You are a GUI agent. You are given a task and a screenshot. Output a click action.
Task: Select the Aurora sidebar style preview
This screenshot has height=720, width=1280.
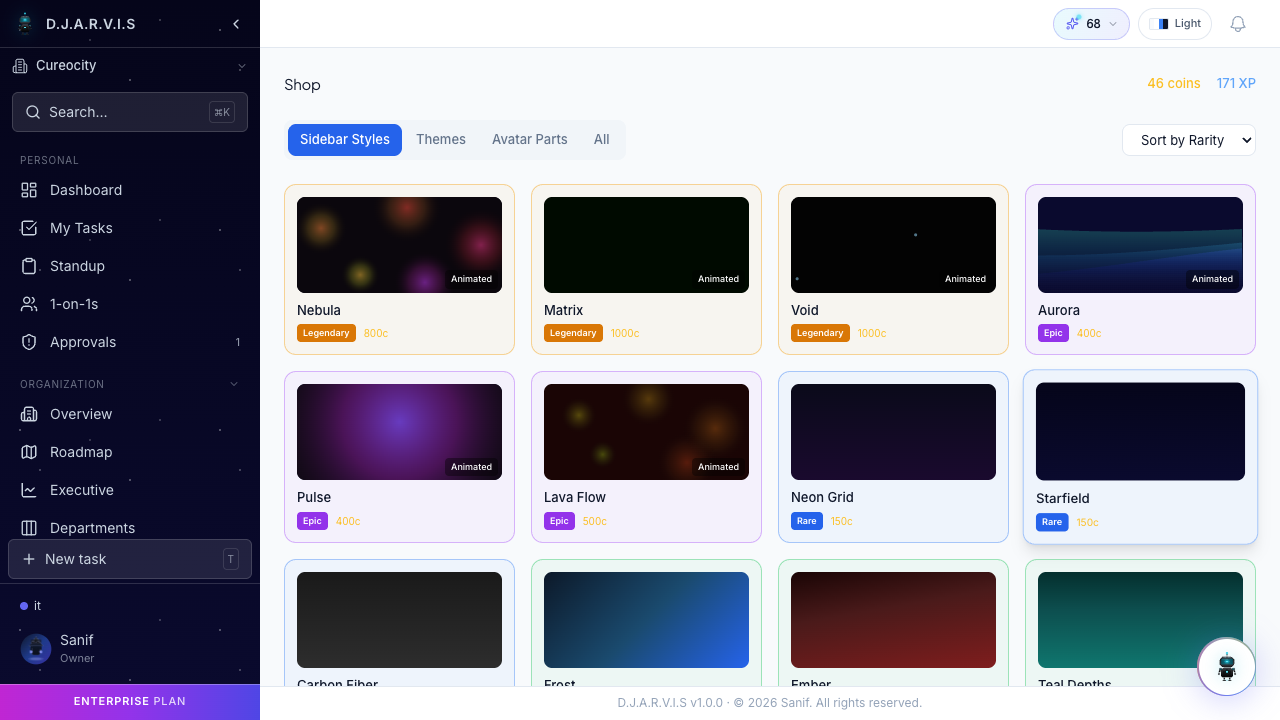click(x=1140, y=245)
